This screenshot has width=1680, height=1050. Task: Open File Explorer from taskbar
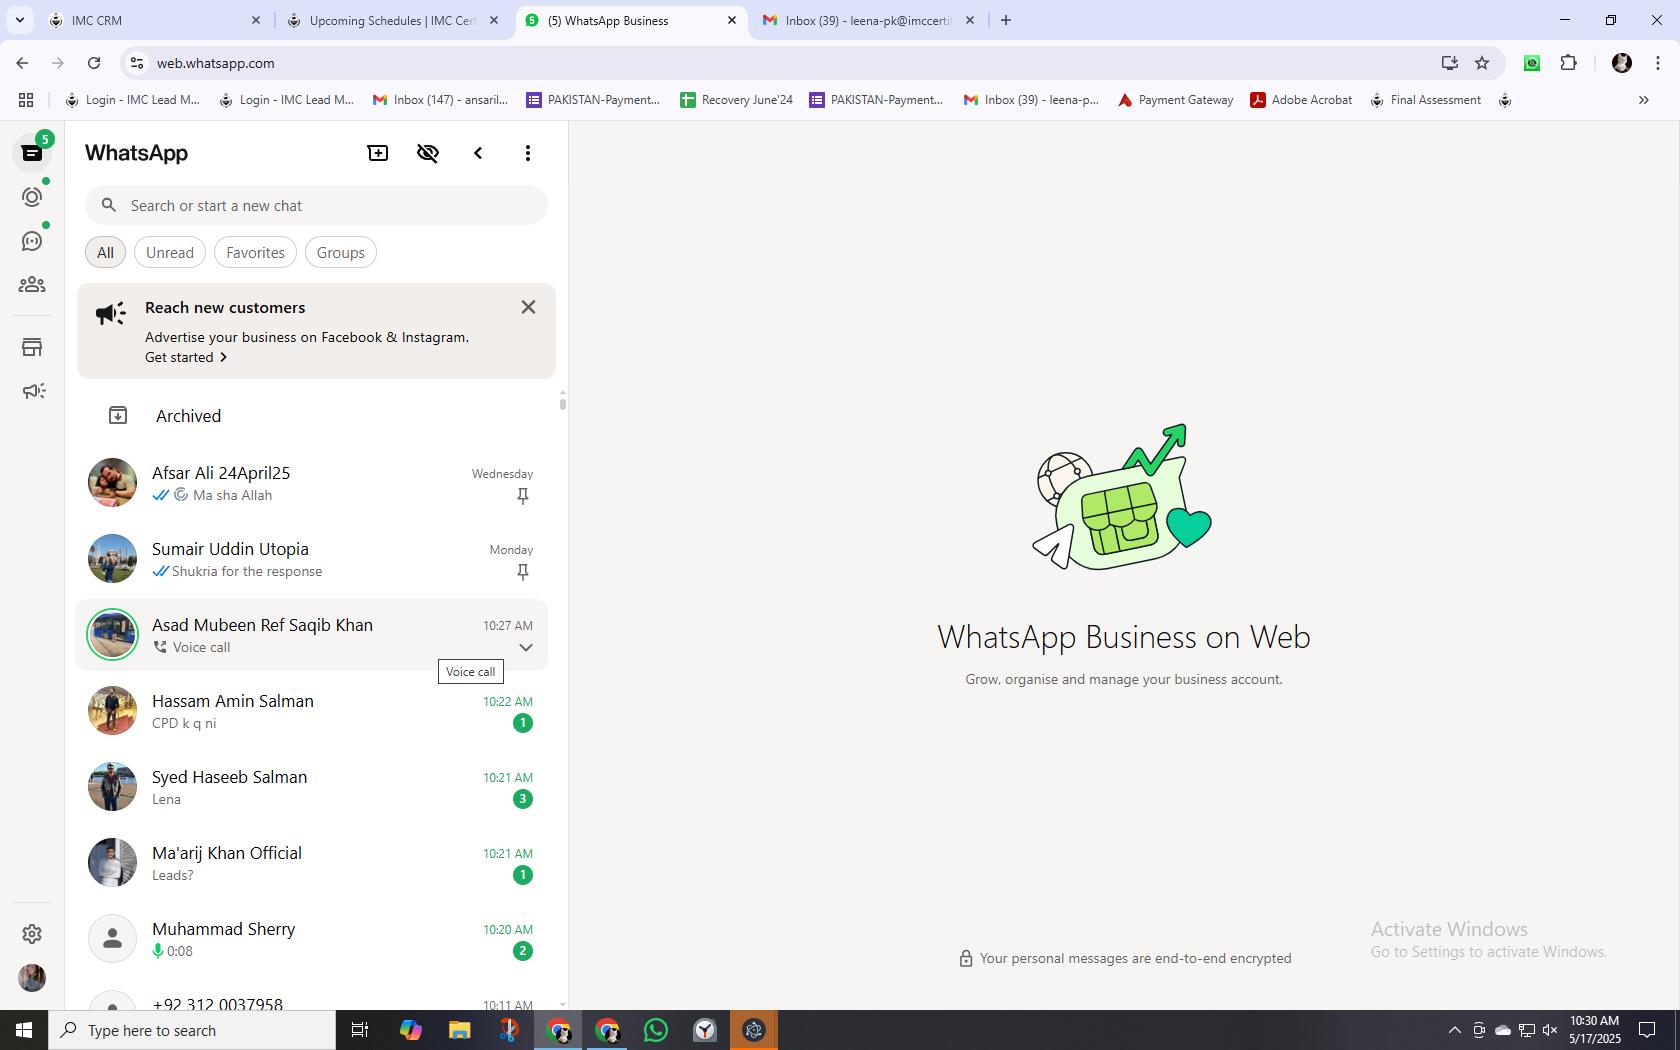[x=459, y=1030]
